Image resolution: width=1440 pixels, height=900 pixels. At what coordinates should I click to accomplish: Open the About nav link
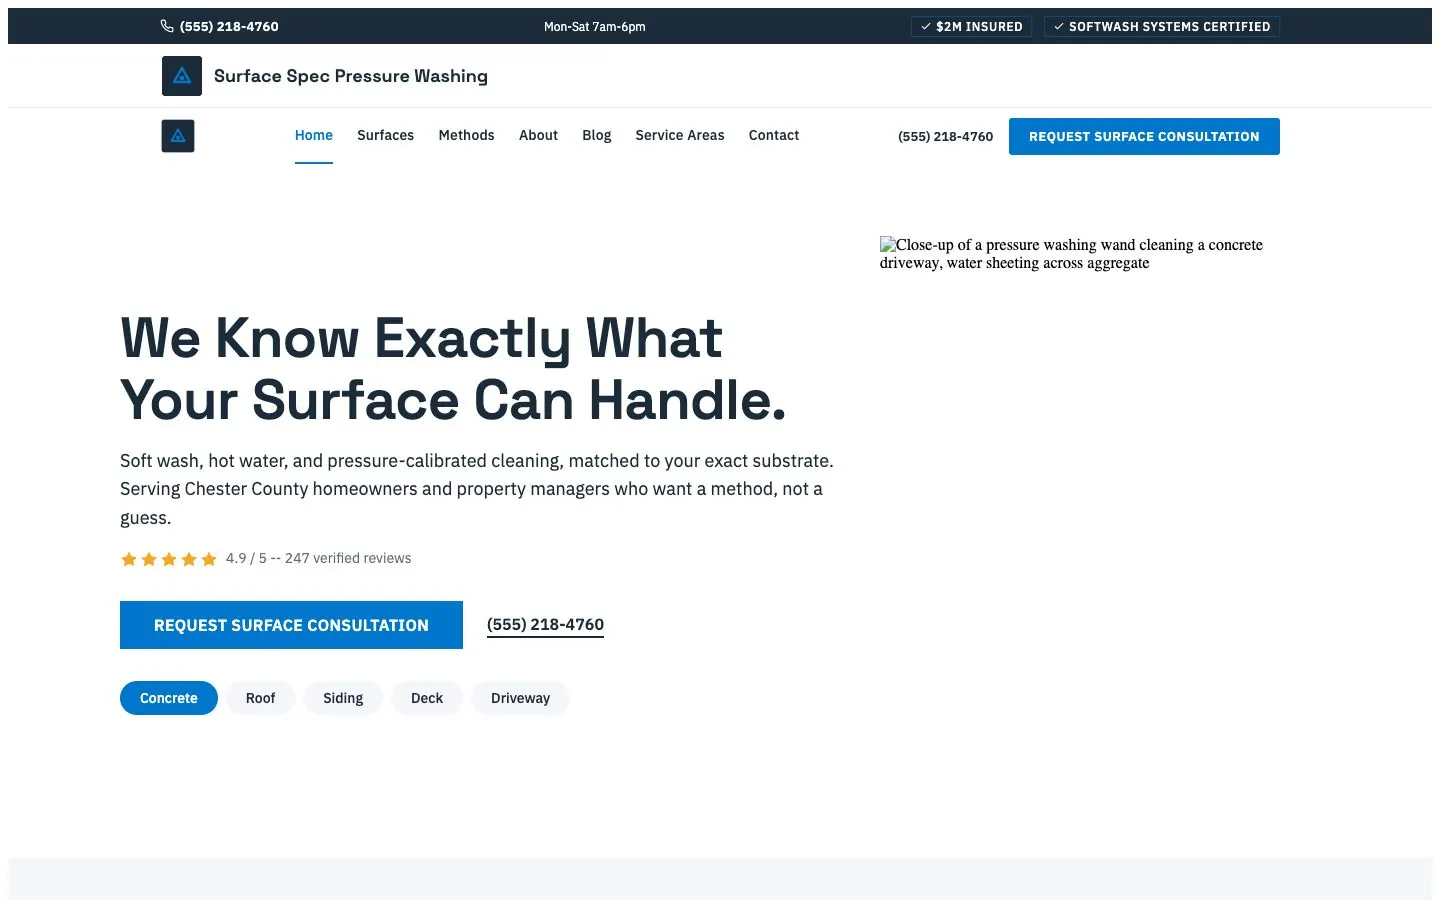point(538,135)
